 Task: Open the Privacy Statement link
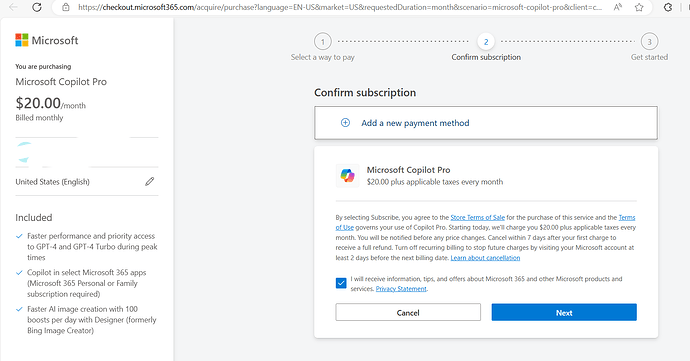[401, 289]
